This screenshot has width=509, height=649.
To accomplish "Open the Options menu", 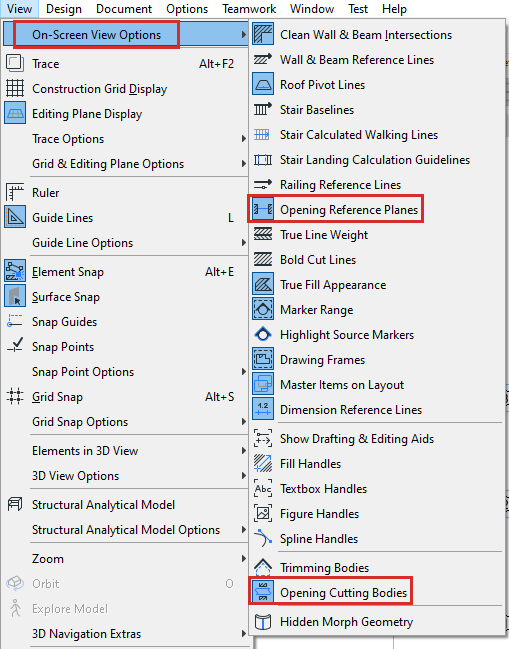I will click(x=187, y=9).
